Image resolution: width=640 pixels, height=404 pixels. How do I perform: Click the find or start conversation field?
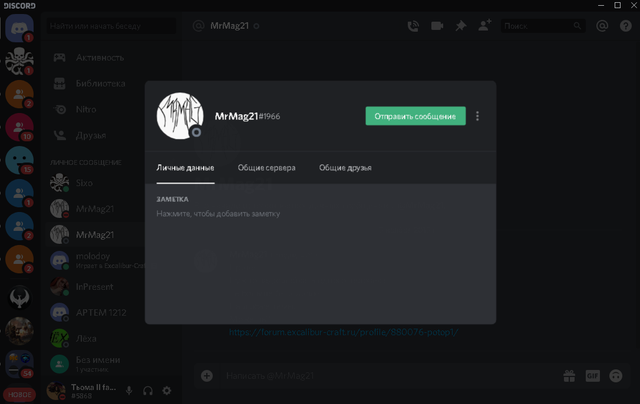[x=111, y=26]
